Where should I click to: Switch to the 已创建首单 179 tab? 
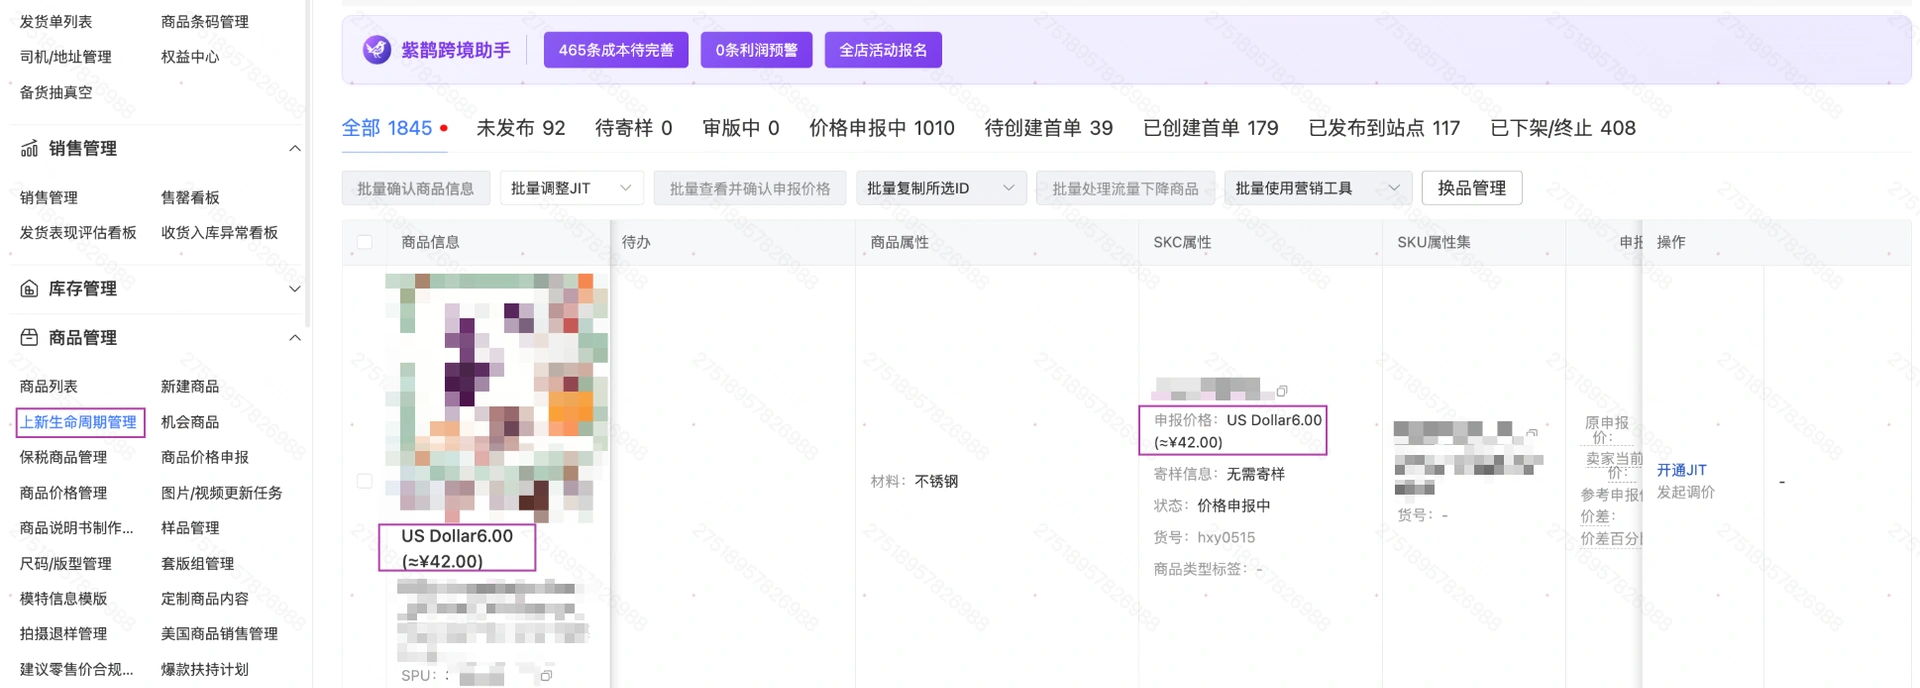1211,128
